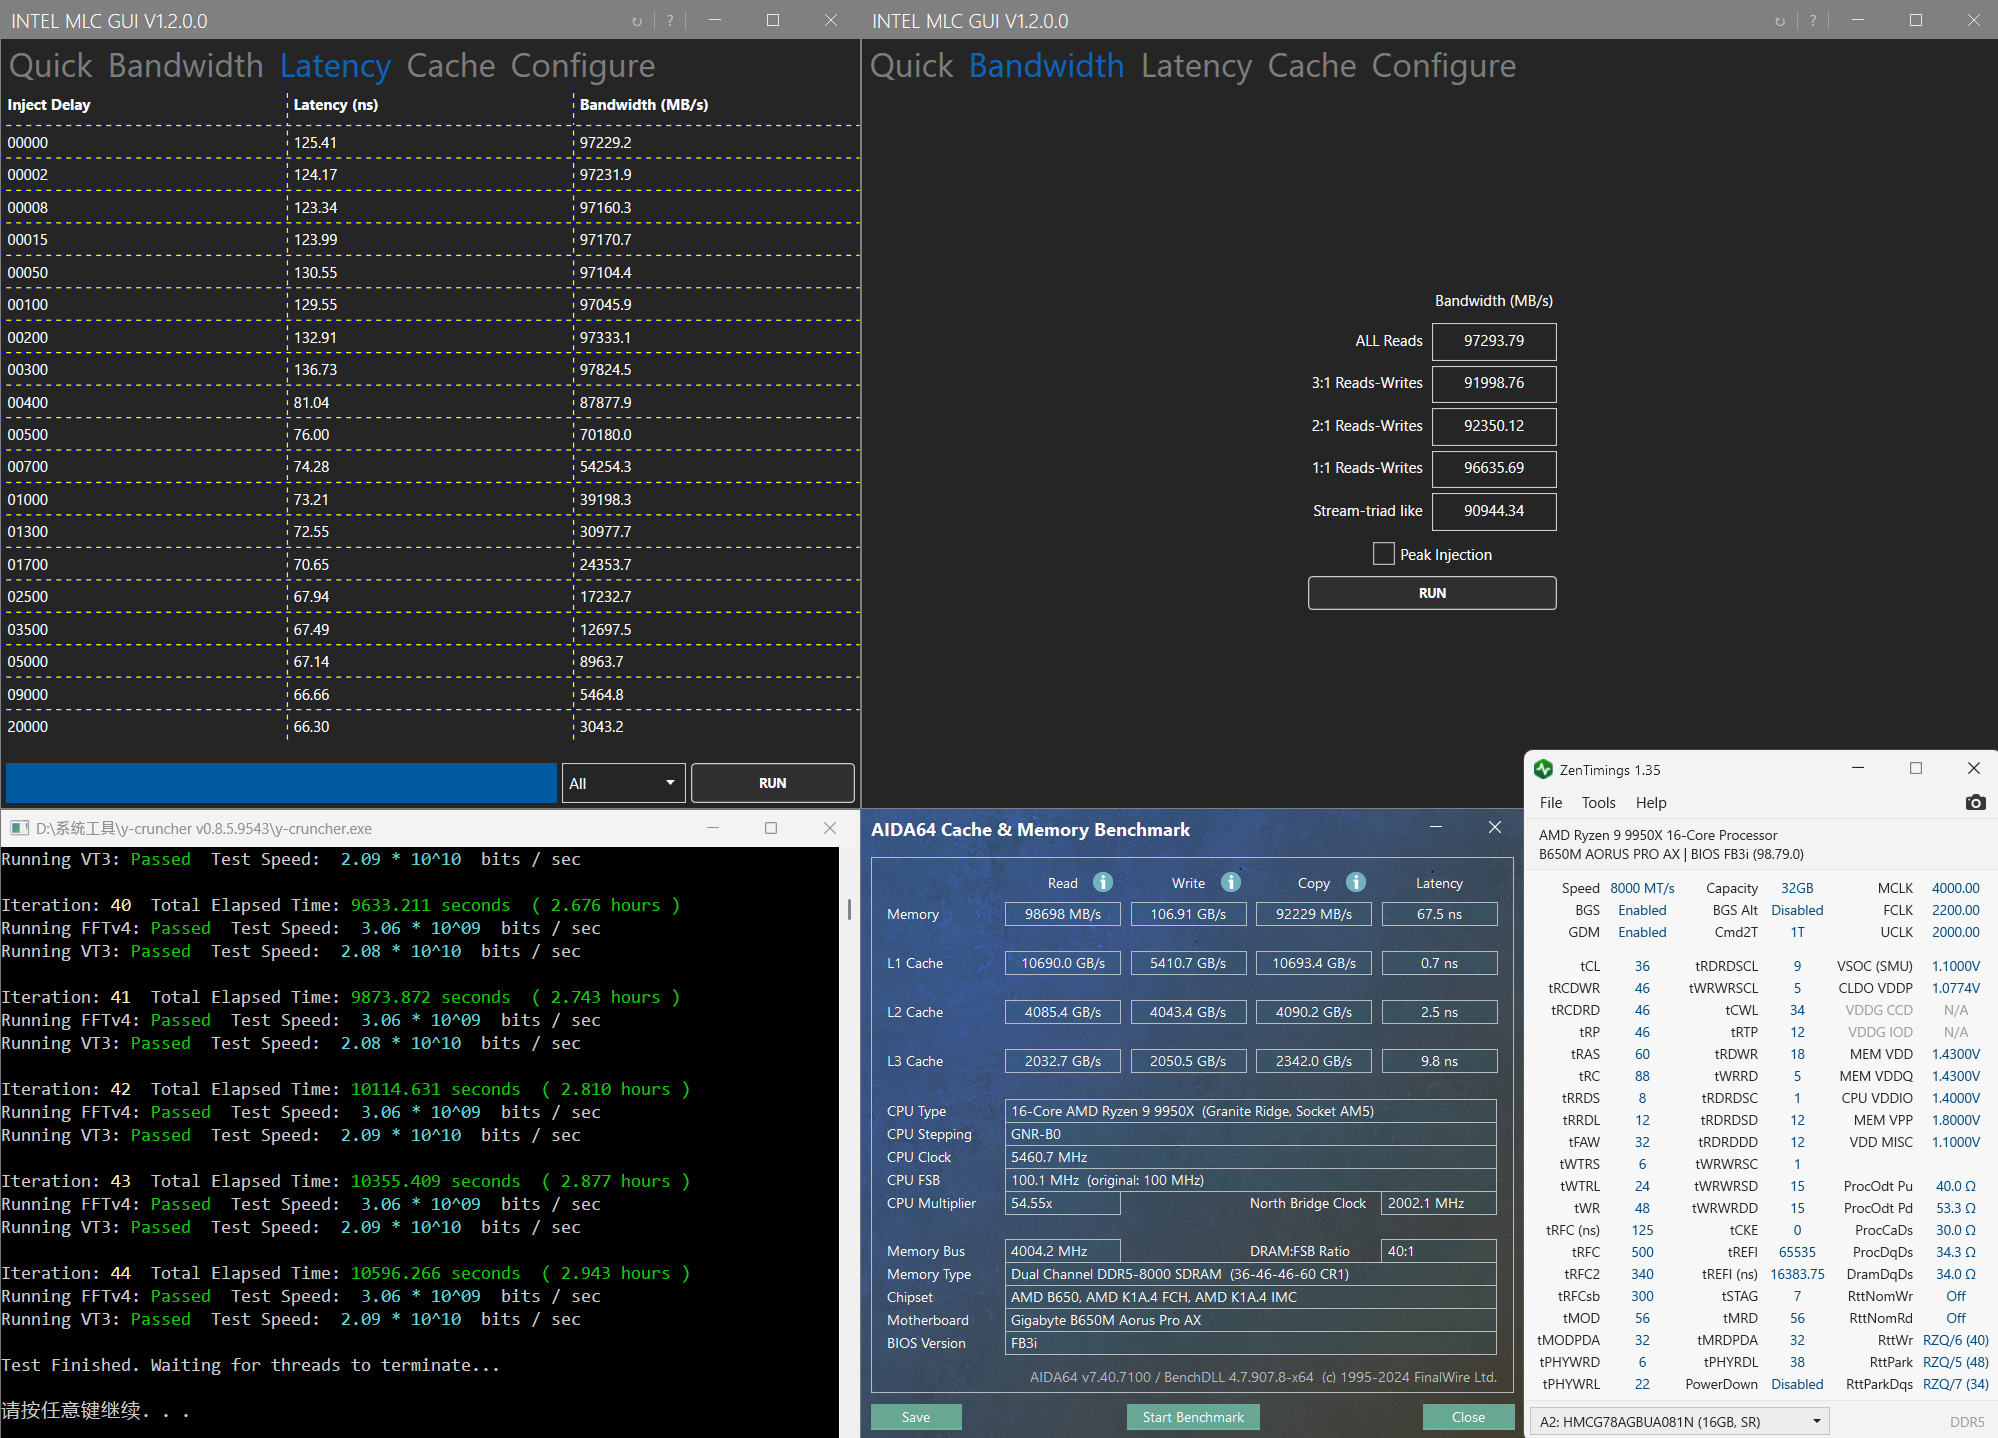Click the AIDA64 Copy info icon
The width and height of the screenshot is (1998, 1438).
(x=1356, y=882)
